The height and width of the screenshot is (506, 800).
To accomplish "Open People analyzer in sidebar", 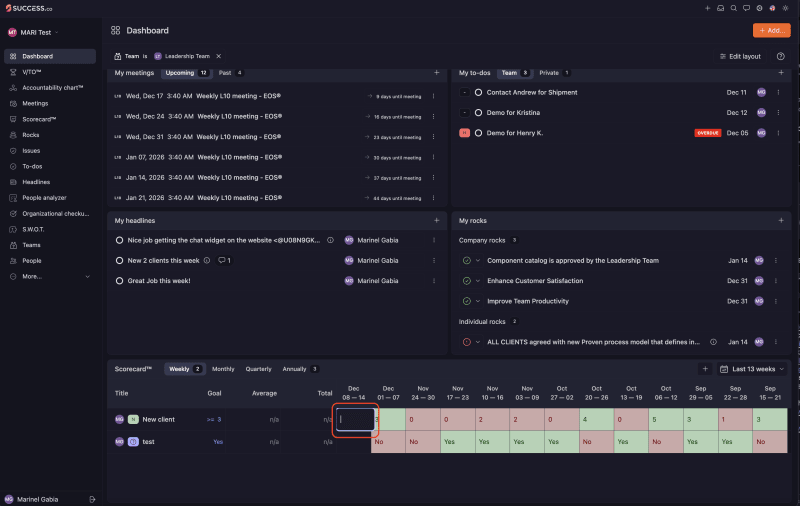I will coord(50,198).
